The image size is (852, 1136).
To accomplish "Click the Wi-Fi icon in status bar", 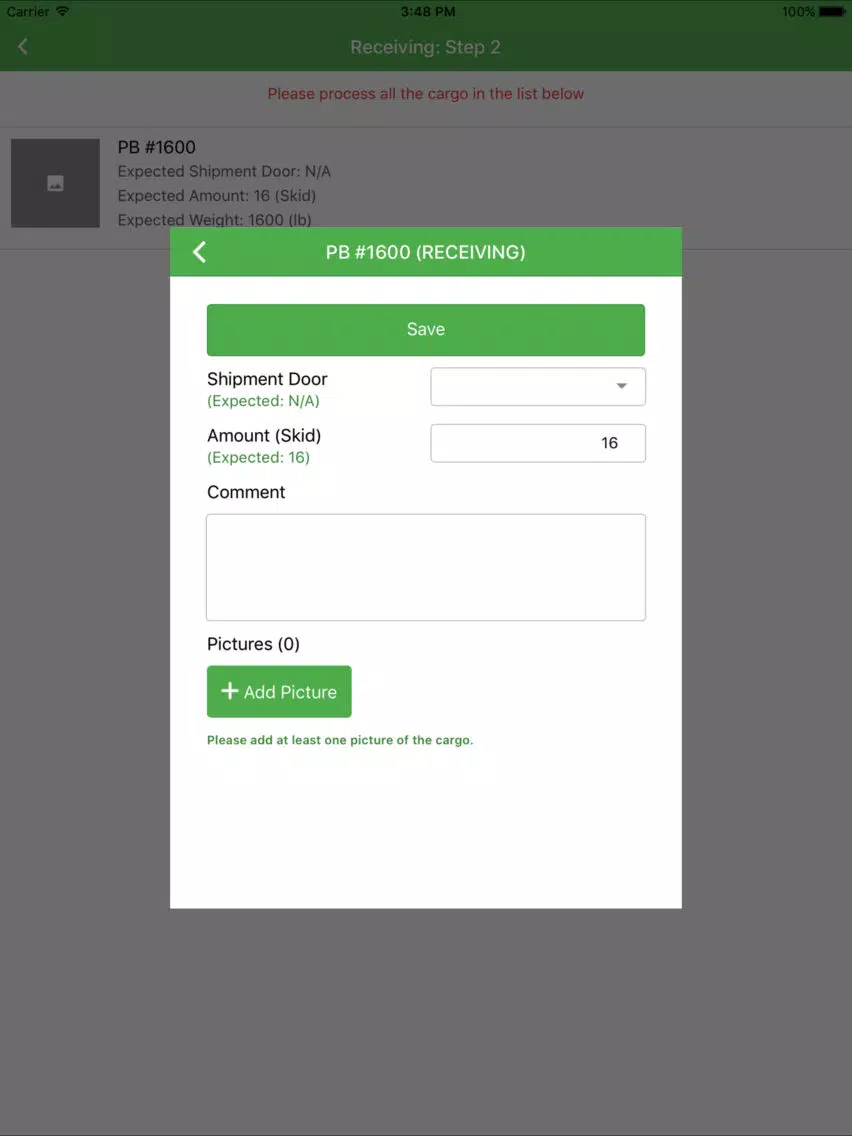I will pyautogui.click(x=62, y=12).
